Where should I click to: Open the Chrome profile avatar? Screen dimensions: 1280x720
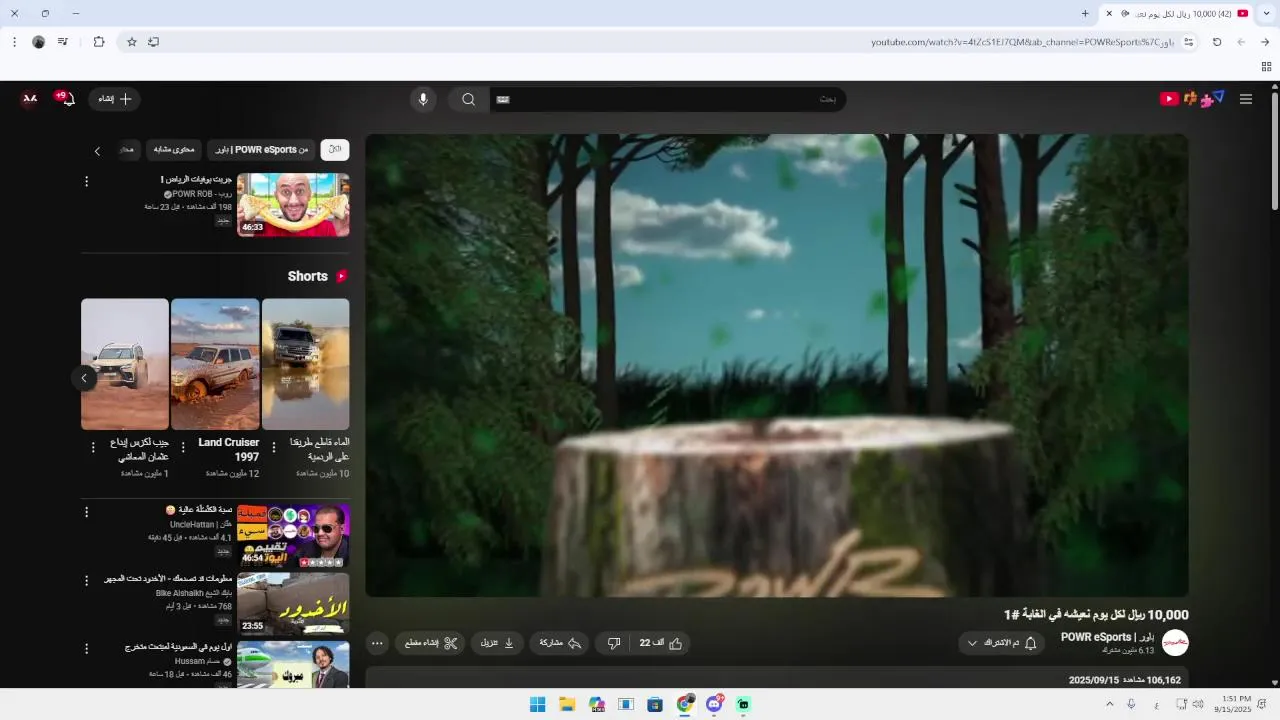pyautogui.click(x=38, y=42)
